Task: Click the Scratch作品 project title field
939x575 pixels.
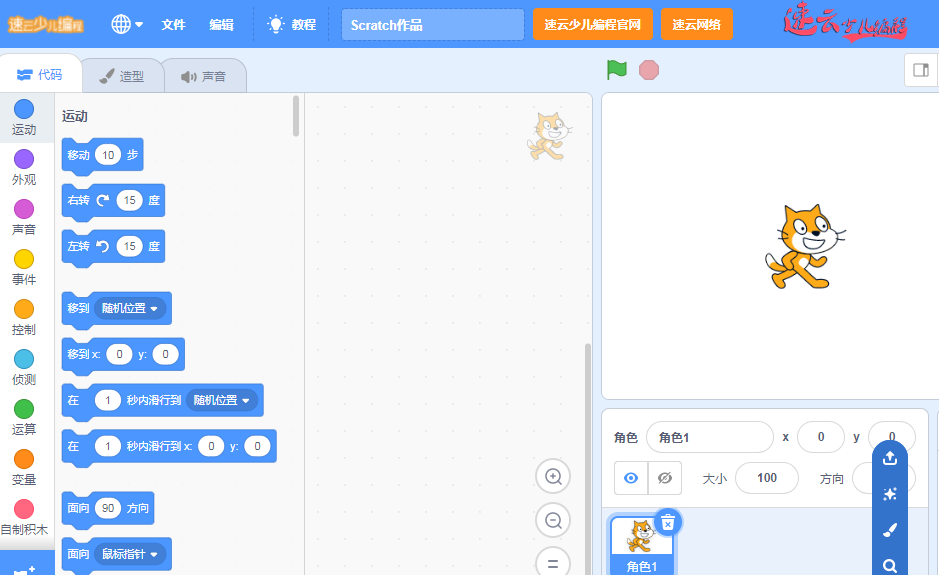Action: [432, 24]
